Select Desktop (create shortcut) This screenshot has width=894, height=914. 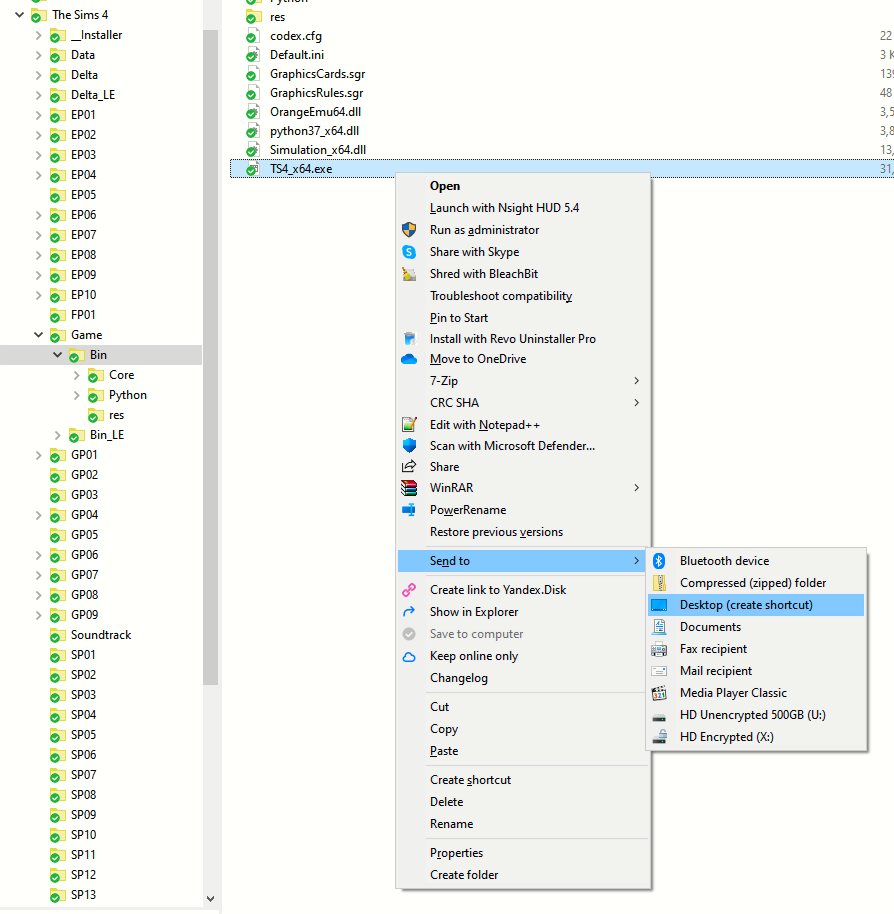pos(746,605)
